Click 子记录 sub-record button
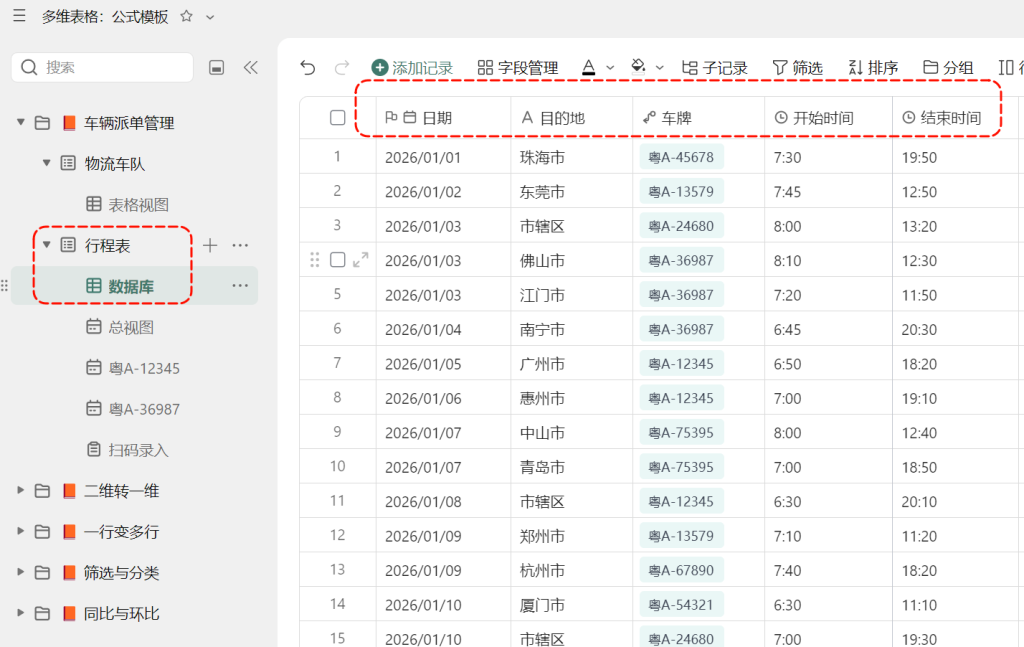1024x647 pixels. tap(714, 67)
